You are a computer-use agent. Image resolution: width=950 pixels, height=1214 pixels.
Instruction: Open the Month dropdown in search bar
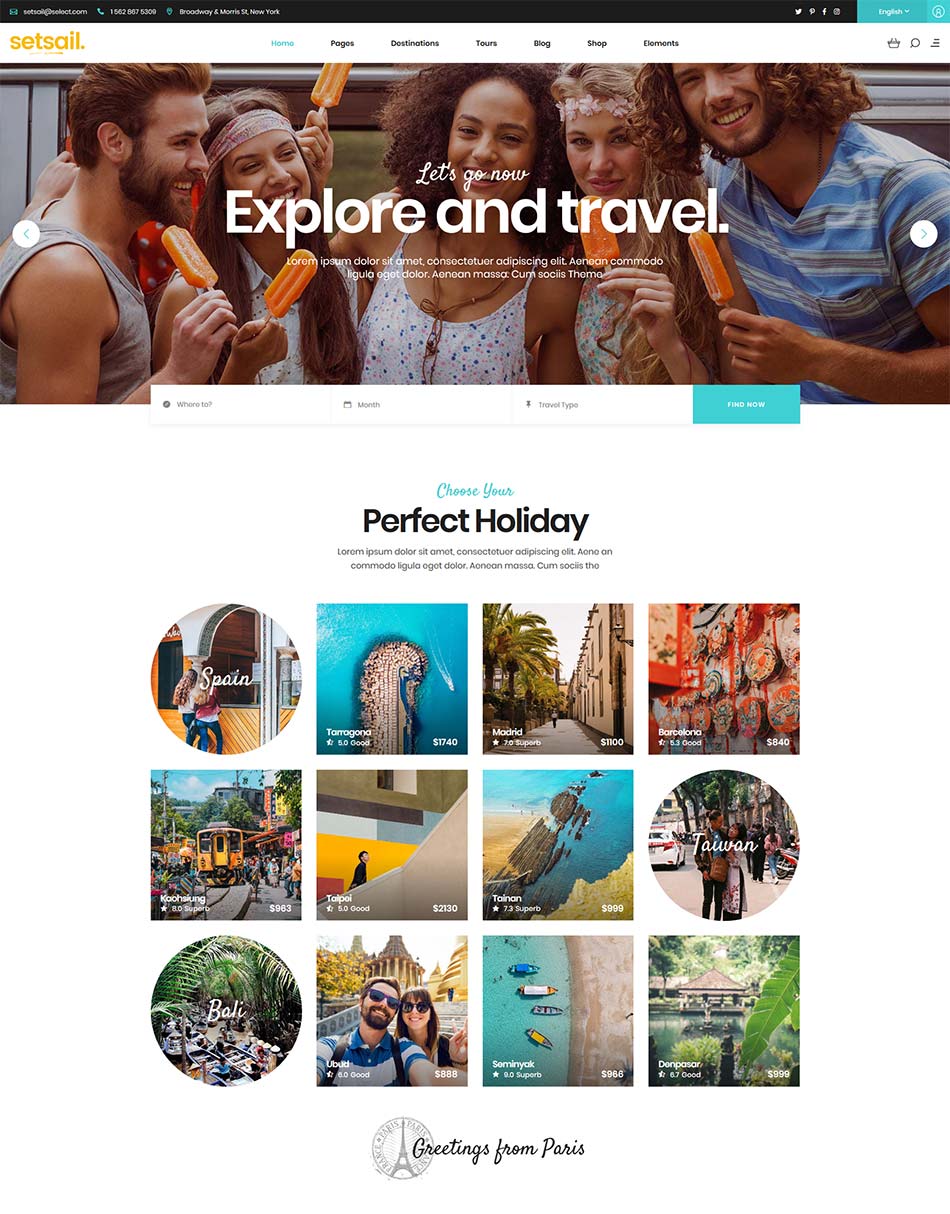pos(421,404)
